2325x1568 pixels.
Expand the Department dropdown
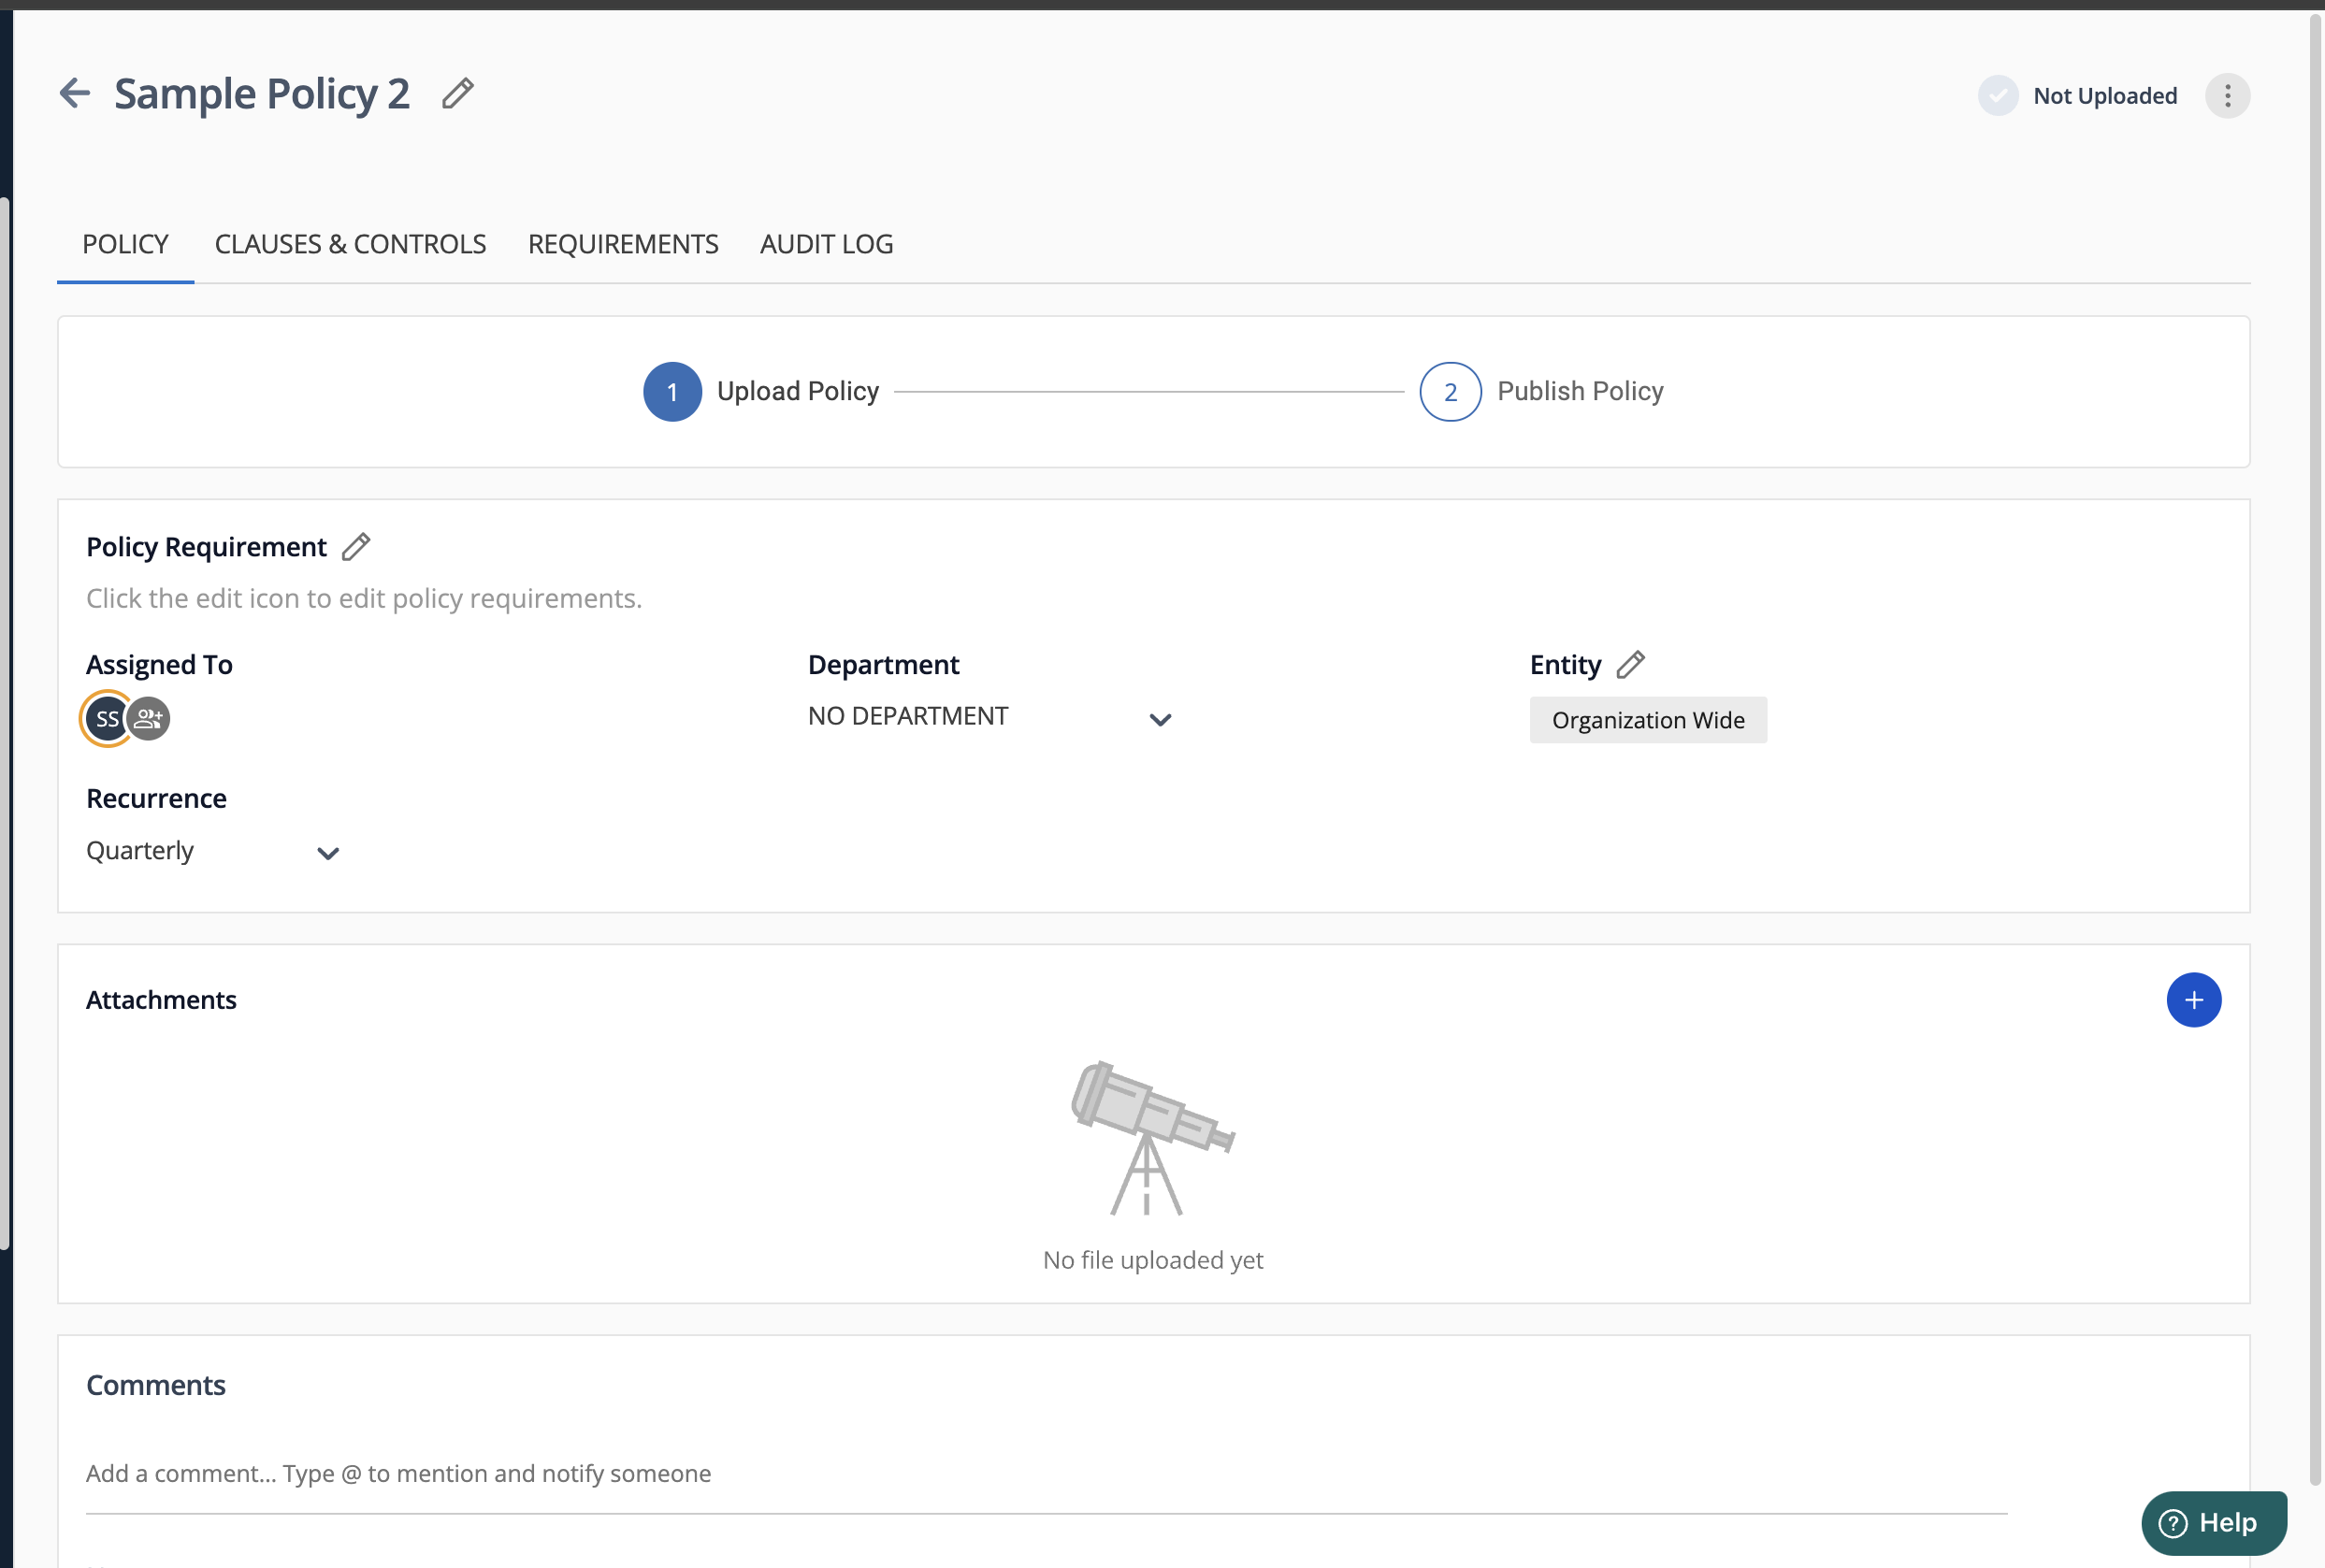pyautogui.click(x=990, y=717)
